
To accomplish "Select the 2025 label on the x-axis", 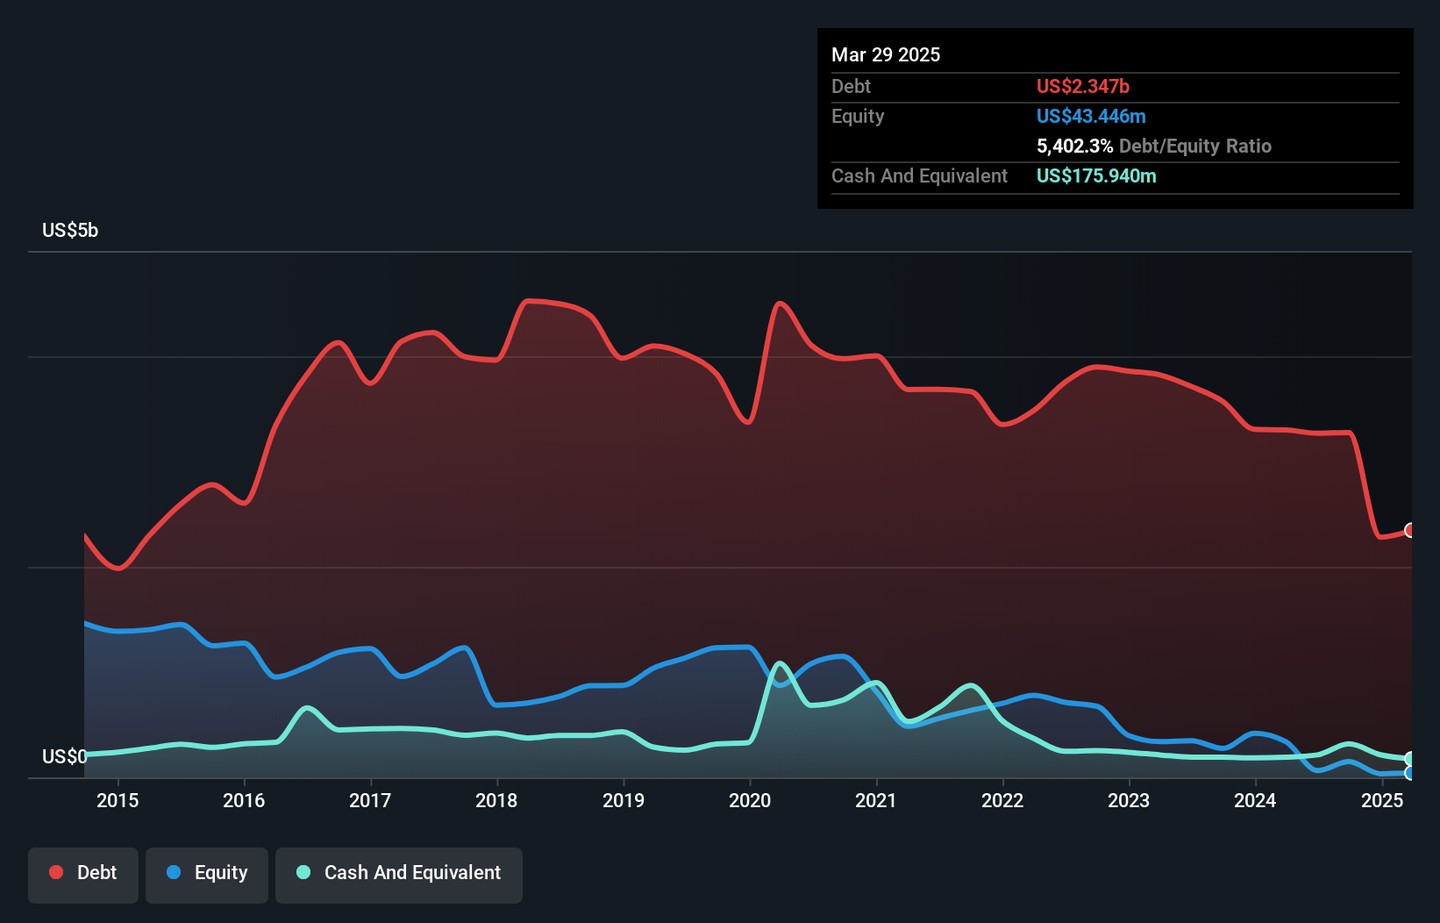I will [x=1382, y=801].
